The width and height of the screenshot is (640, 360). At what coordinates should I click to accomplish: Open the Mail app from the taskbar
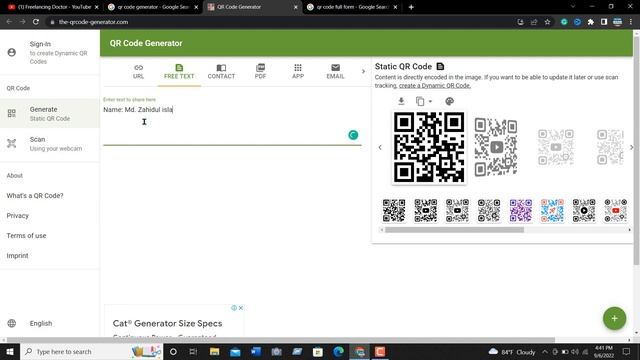tap(235, 351)
